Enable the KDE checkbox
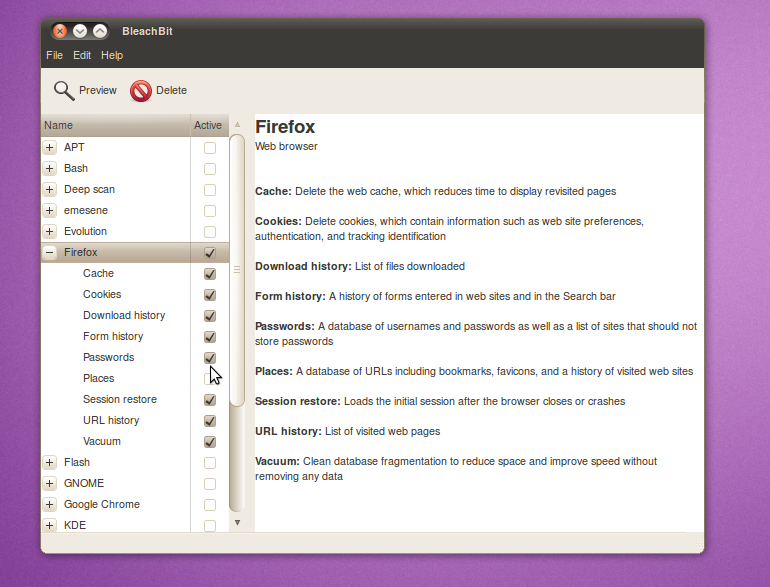 [x=210, y=526]
